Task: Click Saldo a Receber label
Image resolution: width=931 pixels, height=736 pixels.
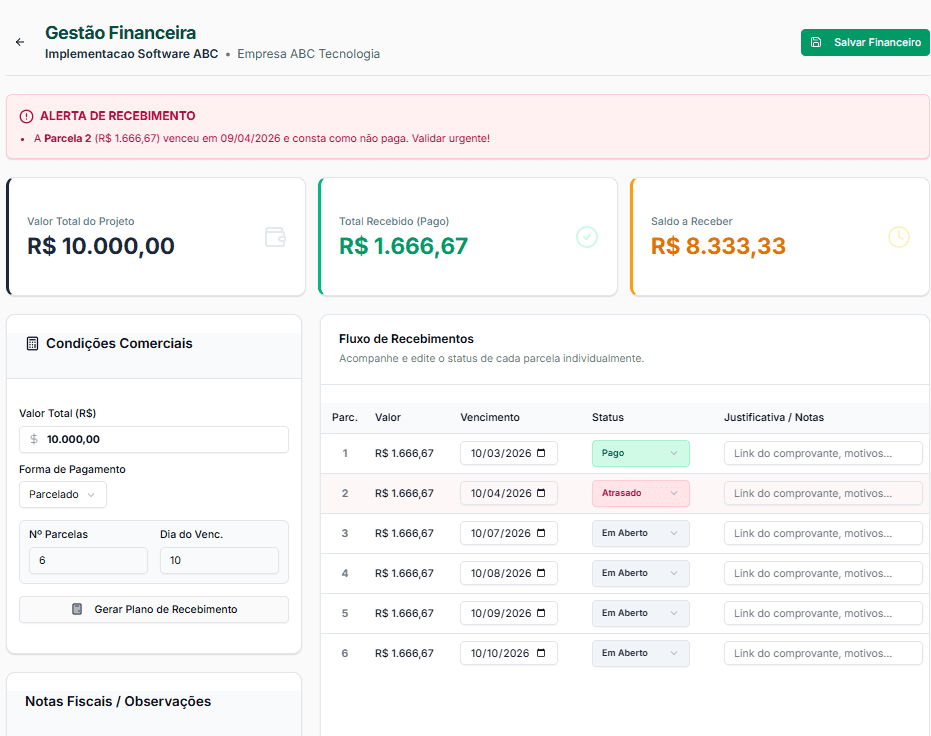Action: coord(692,221)
